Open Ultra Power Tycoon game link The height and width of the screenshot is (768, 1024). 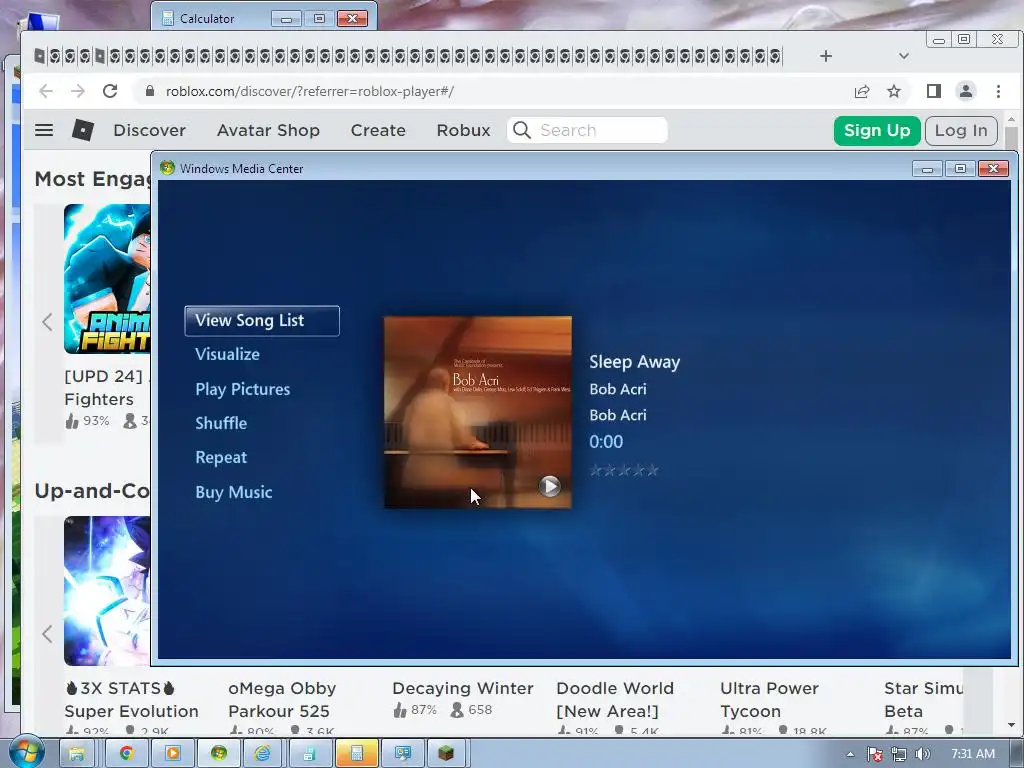[769, 699]
